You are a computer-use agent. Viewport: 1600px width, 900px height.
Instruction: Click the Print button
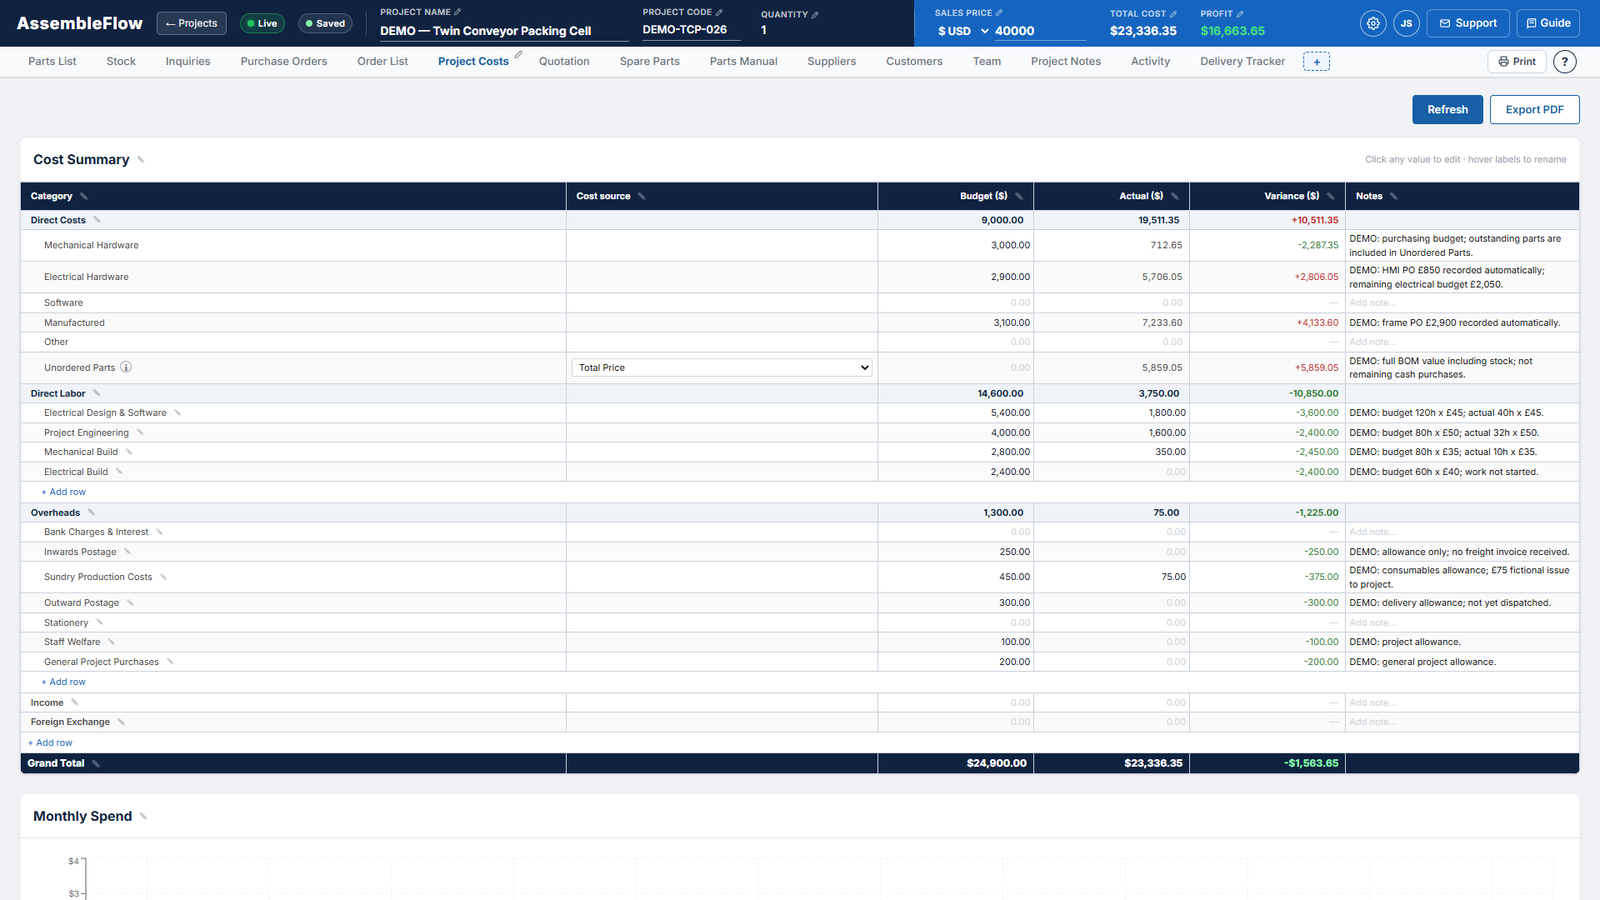click(x=1517, y=62)
